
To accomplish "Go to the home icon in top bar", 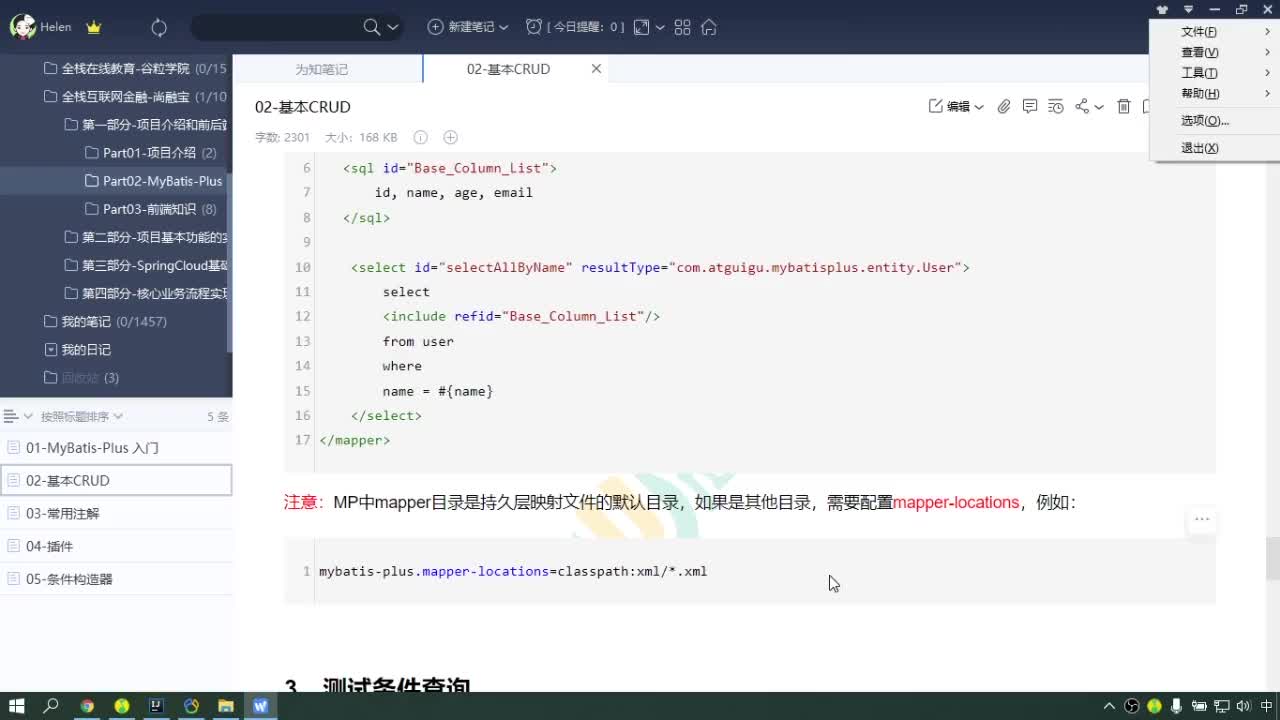I will [709, 28].
